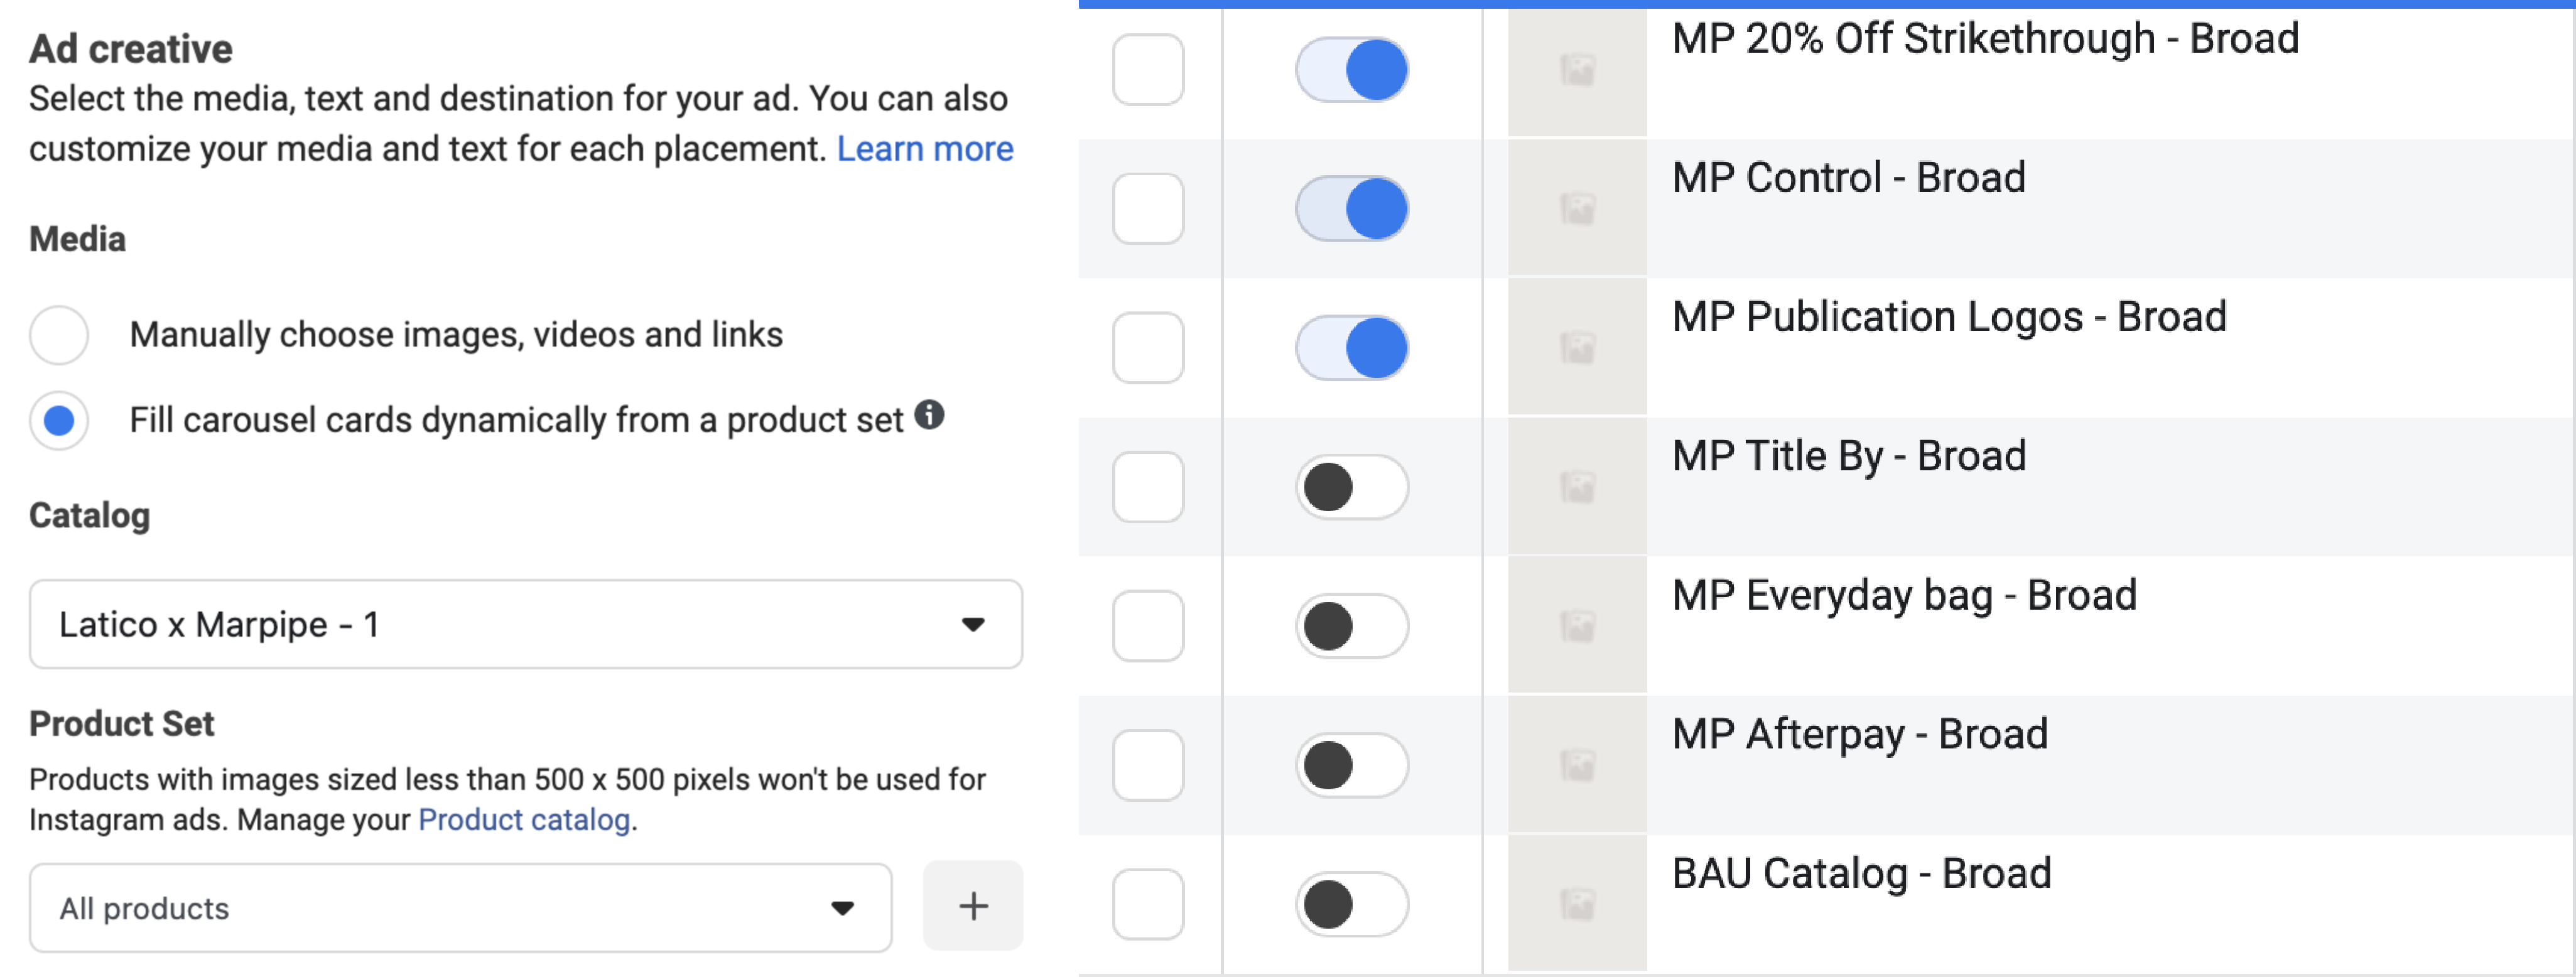Turn off MP 20% Off Strikethrough toggle
This screenshot has width=2576, height=977.
1351,70
